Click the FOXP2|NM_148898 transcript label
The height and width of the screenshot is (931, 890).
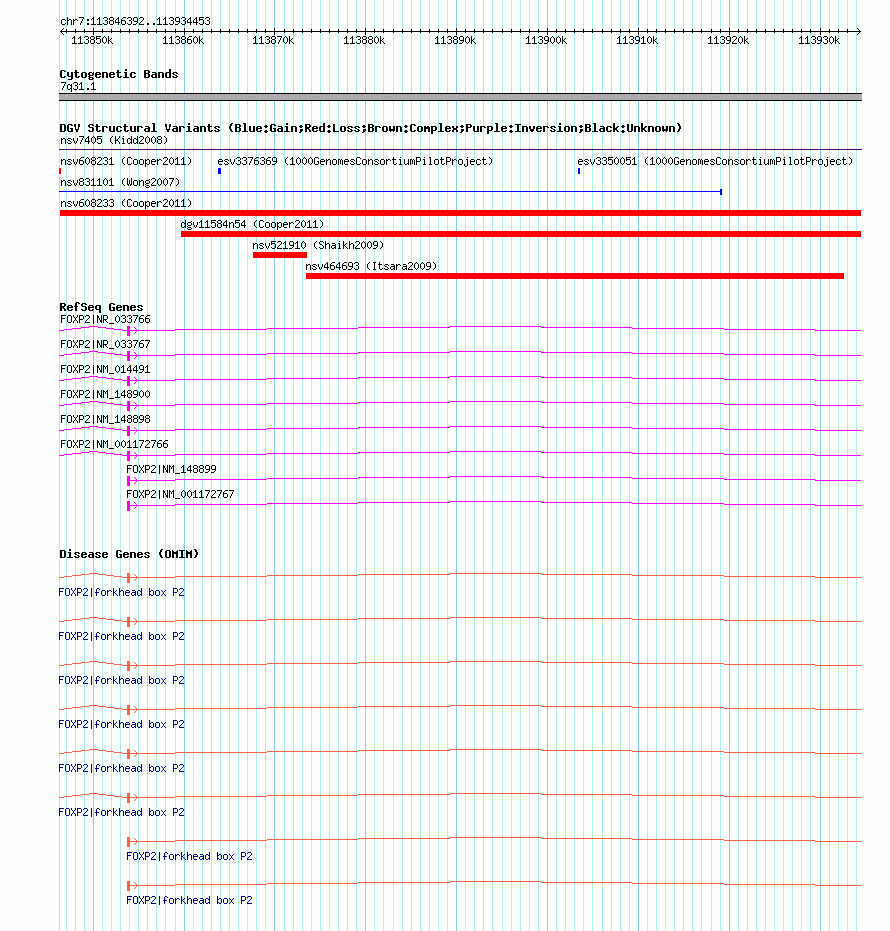click(x=105, y=419)
